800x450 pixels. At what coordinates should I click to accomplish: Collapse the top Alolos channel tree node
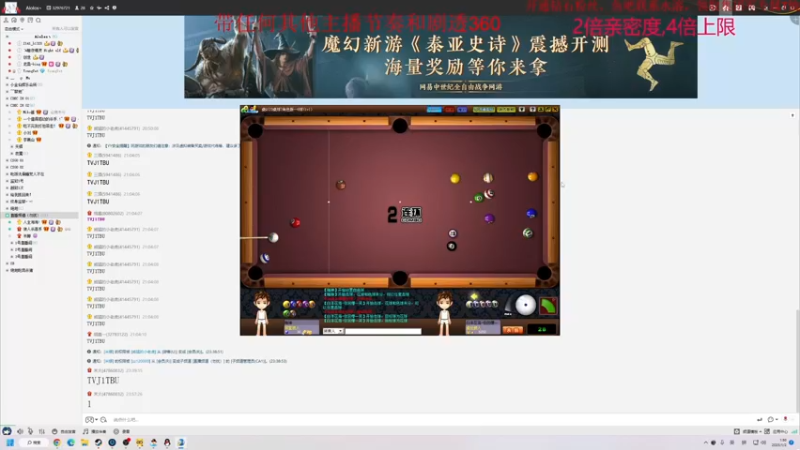pyautogui.click(x=7, y=37)
